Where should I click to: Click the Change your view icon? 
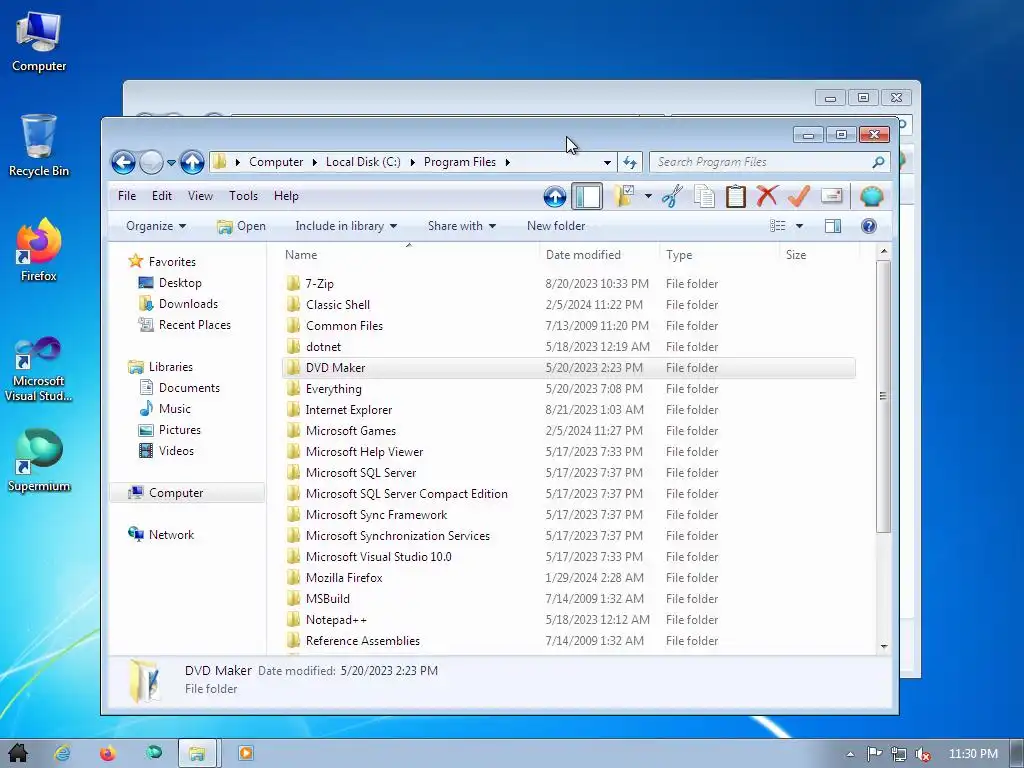[777, 226]
